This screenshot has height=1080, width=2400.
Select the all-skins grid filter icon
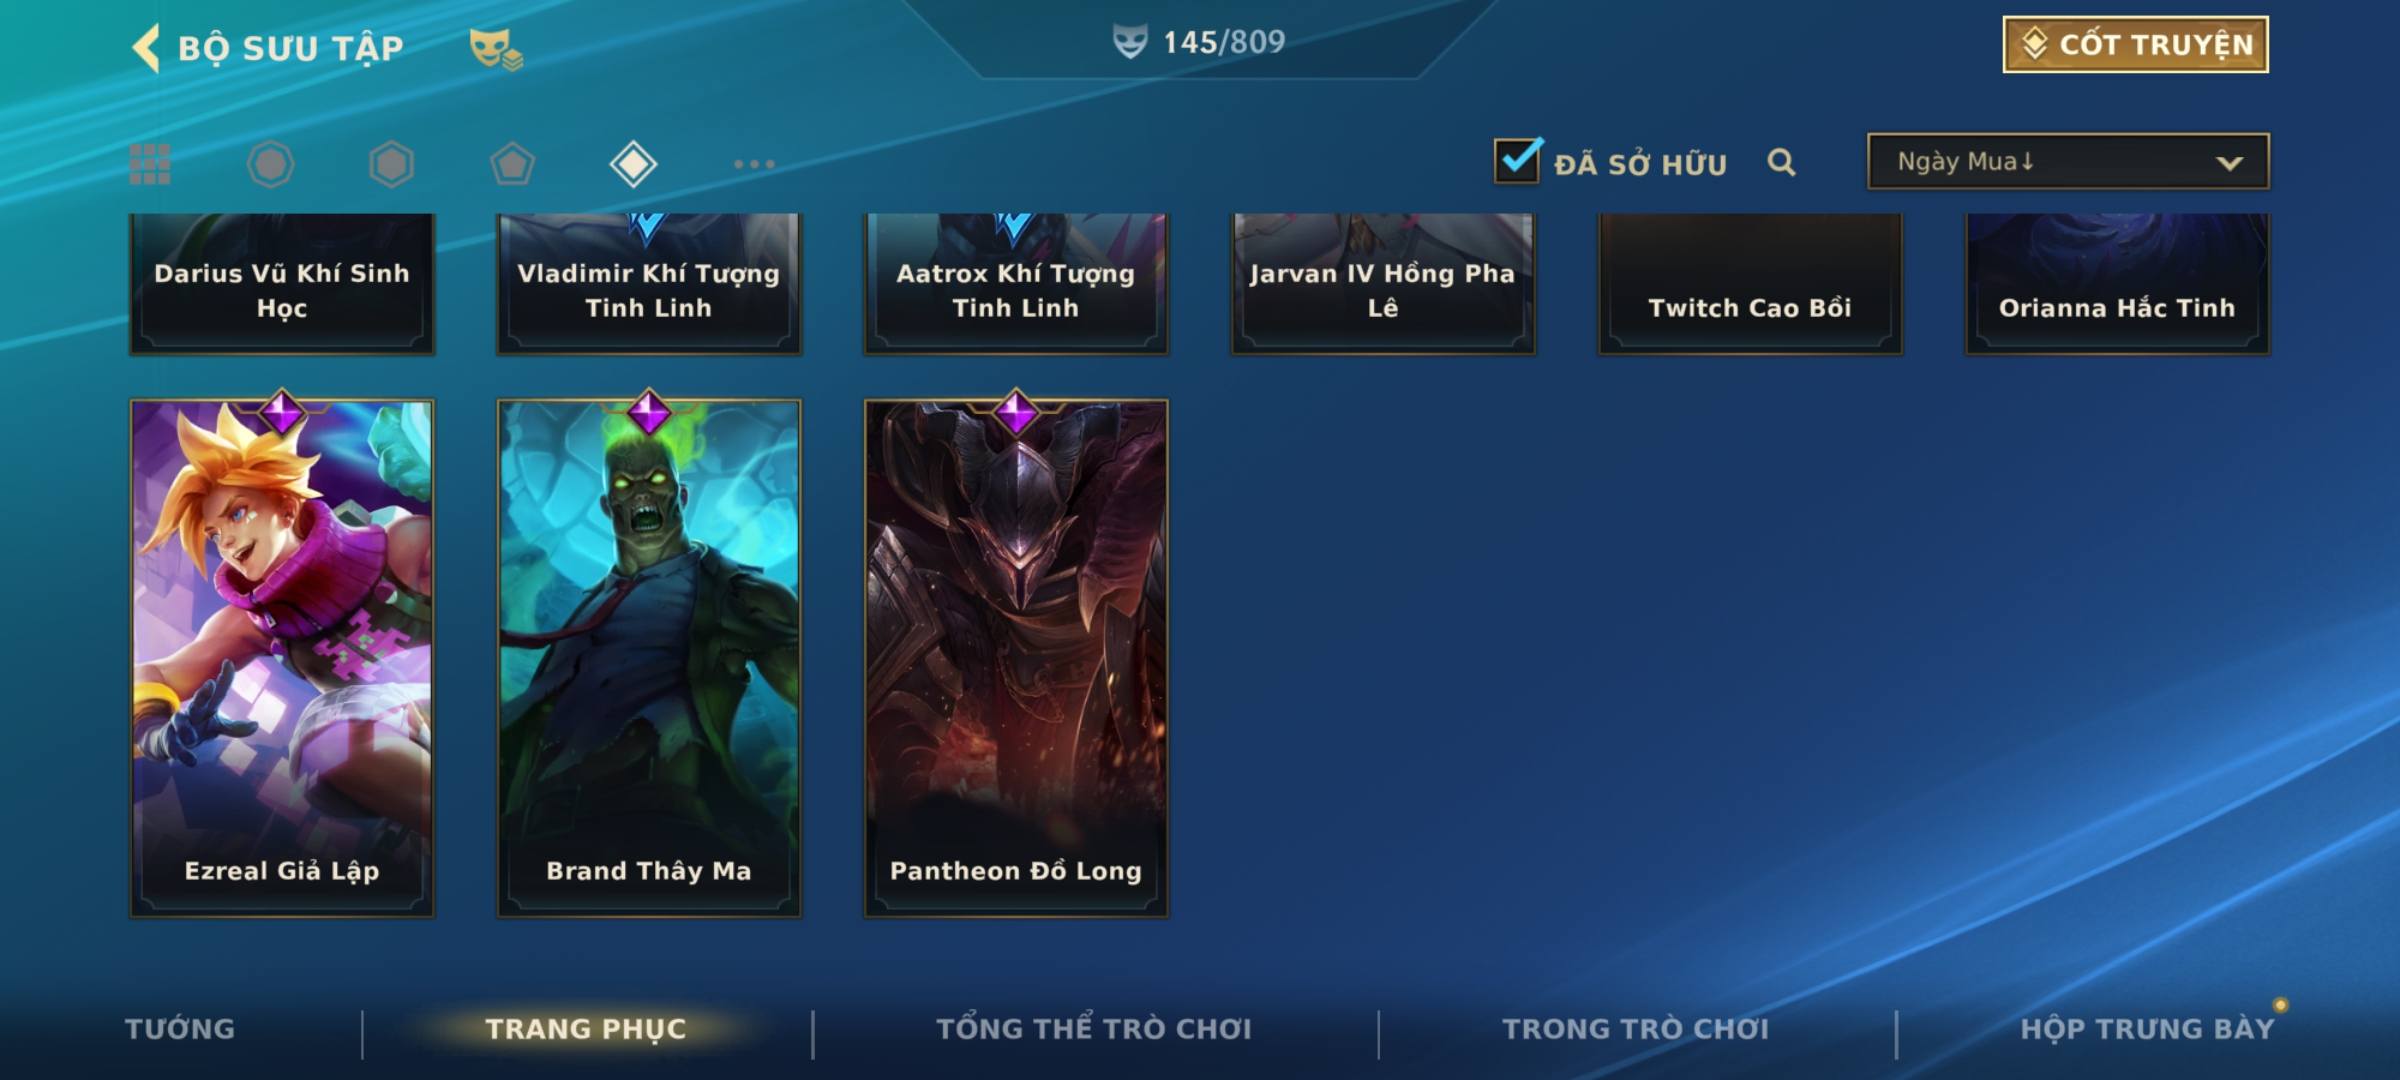click(150, 164)
